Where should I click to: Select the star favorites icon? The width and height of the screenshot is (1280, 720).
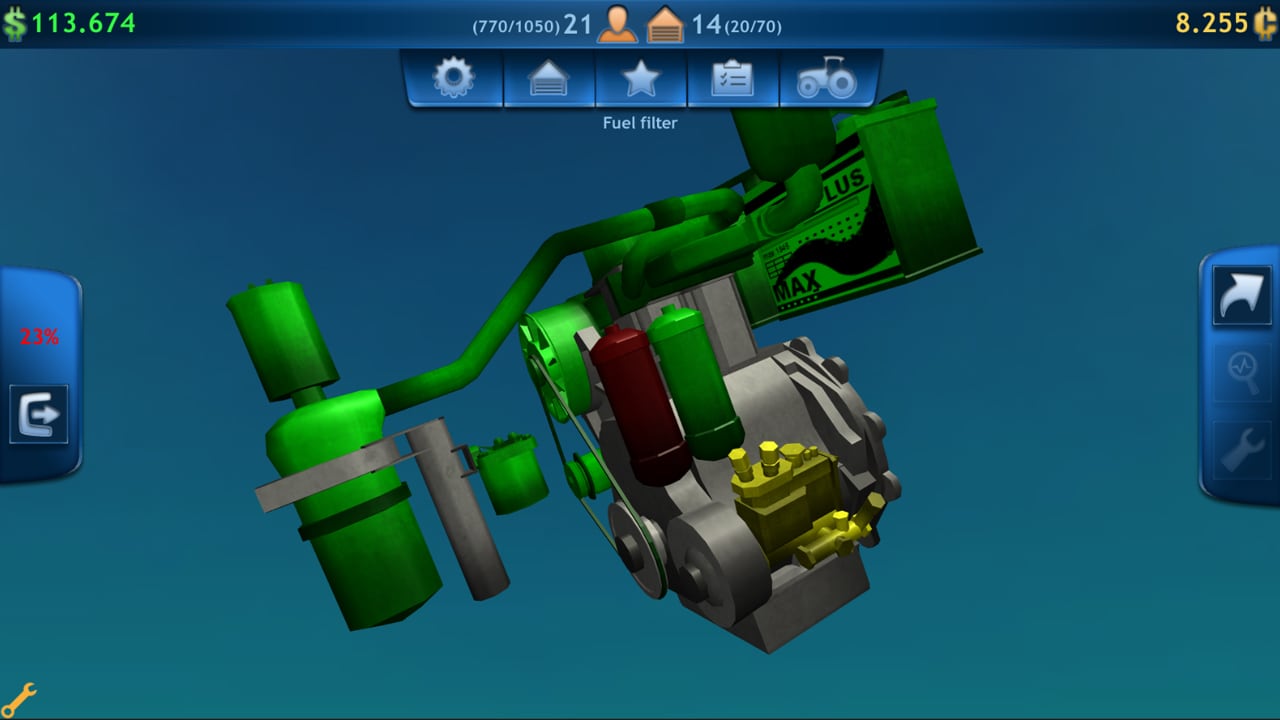[x=641, y=76]
